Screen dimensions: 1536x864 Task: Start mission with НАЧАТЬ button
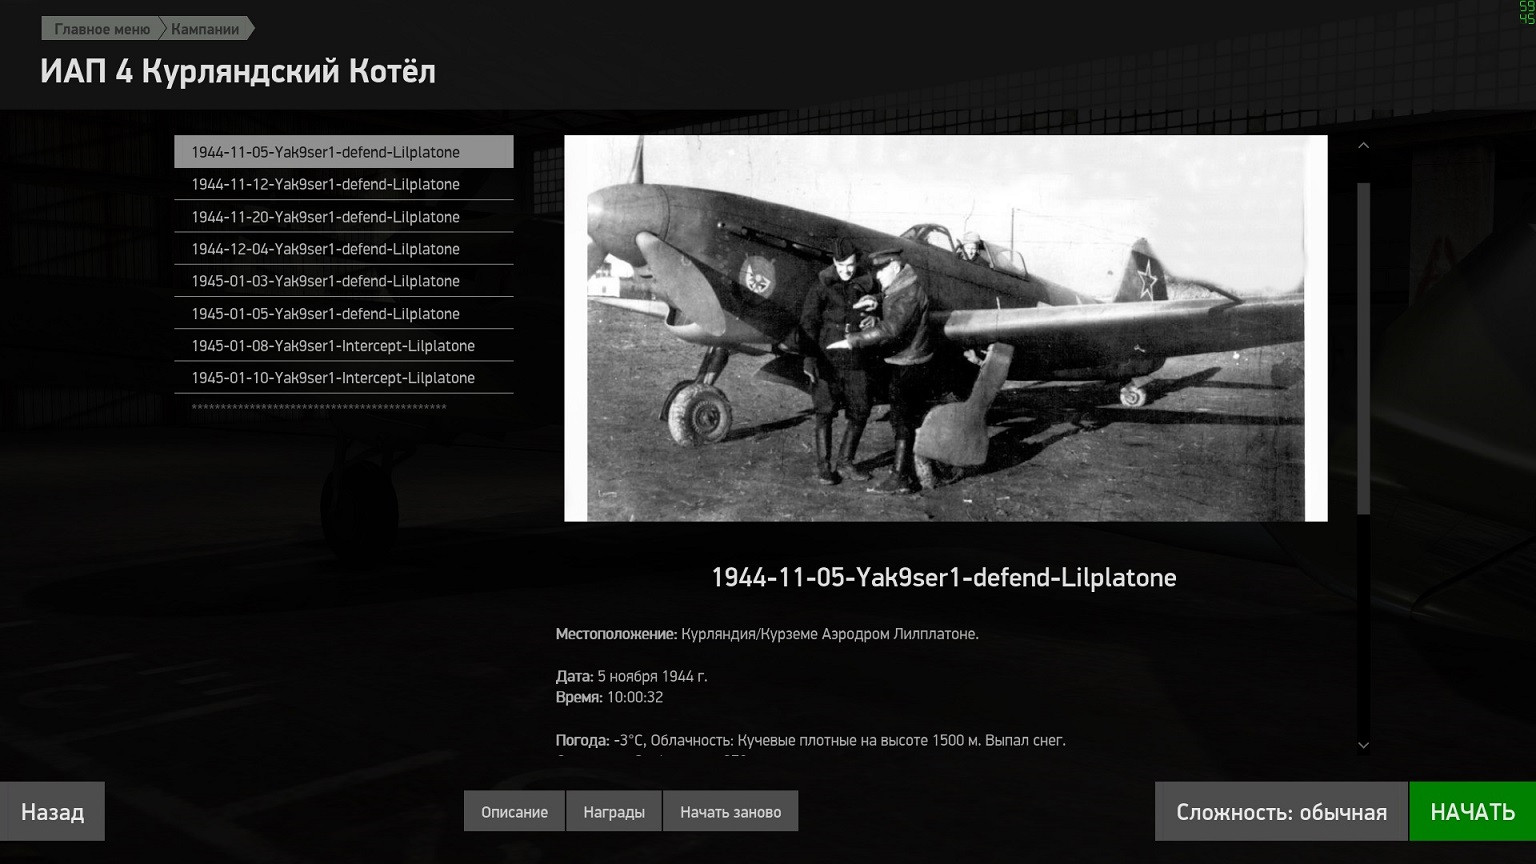1473,811
